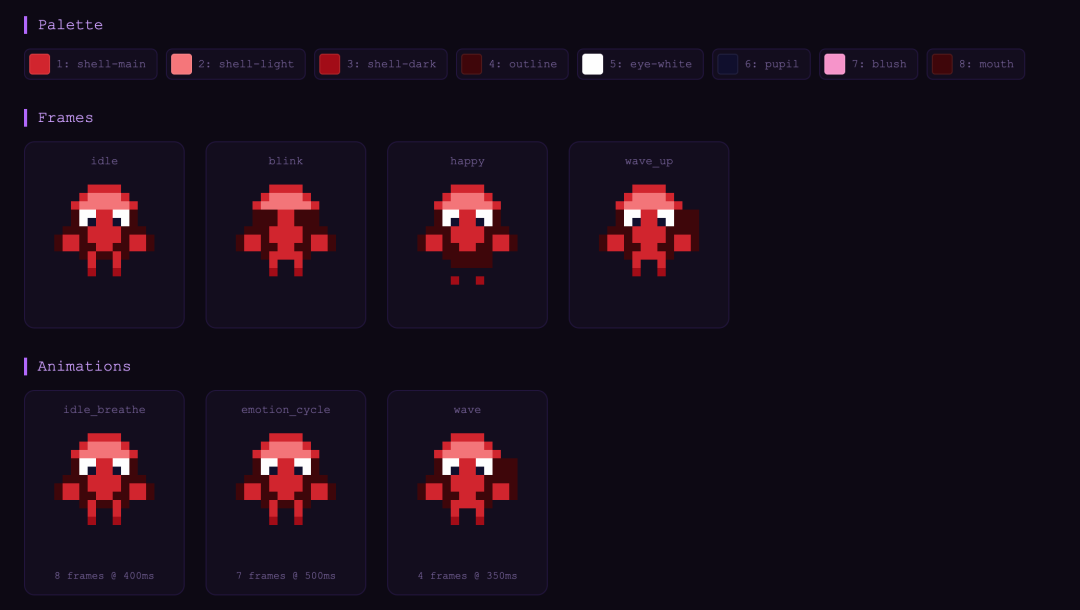This screenshot has height=610, width=1080.
Task: Select the blink frame thumbnail
Action: click(x=286, y=231)
